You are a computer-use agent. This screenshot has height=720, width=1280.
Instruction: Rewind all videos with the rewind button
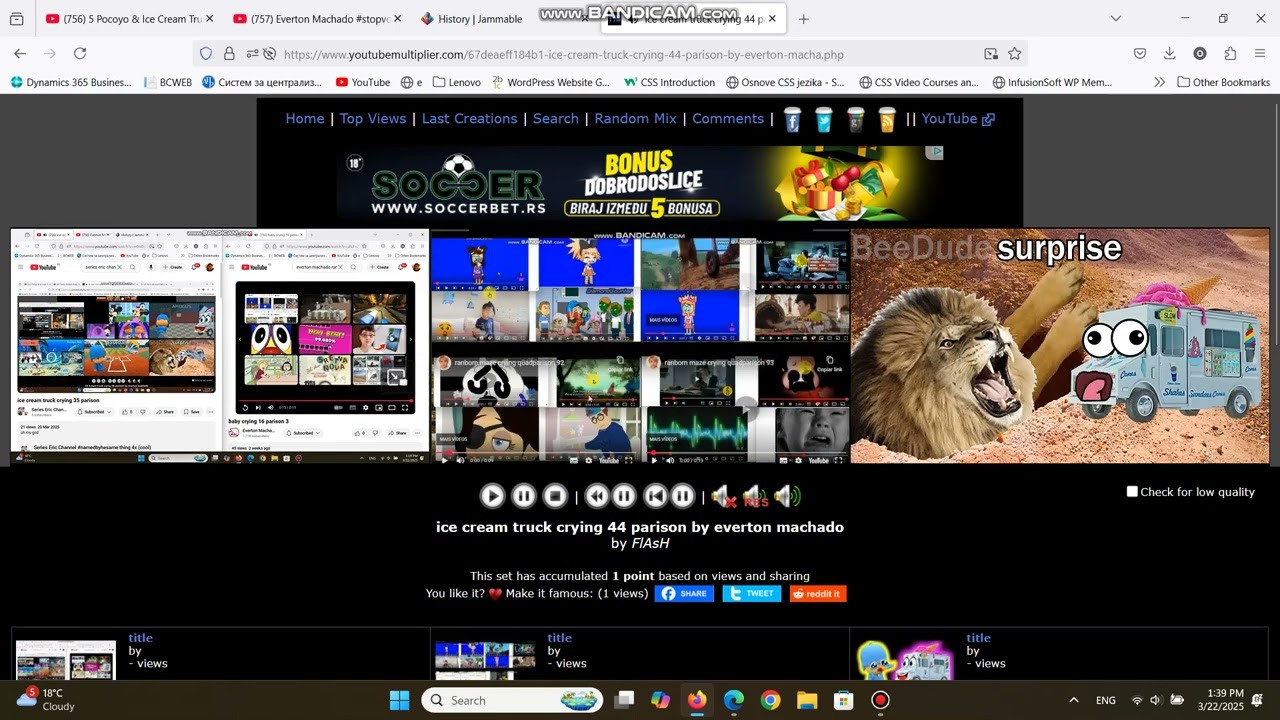click(x=597, y=495)
